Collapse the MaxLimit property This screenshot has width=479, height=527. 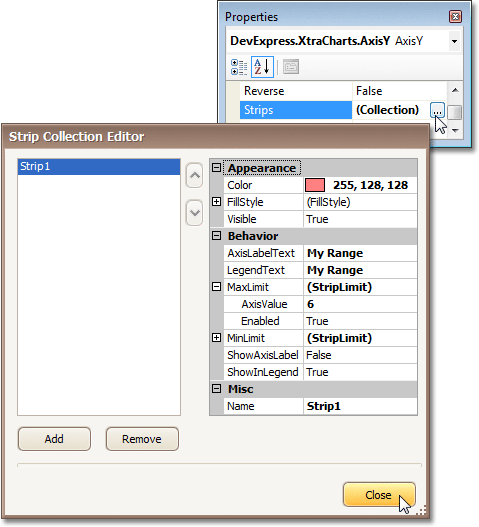pyautogui.click(x=216, y=287)
